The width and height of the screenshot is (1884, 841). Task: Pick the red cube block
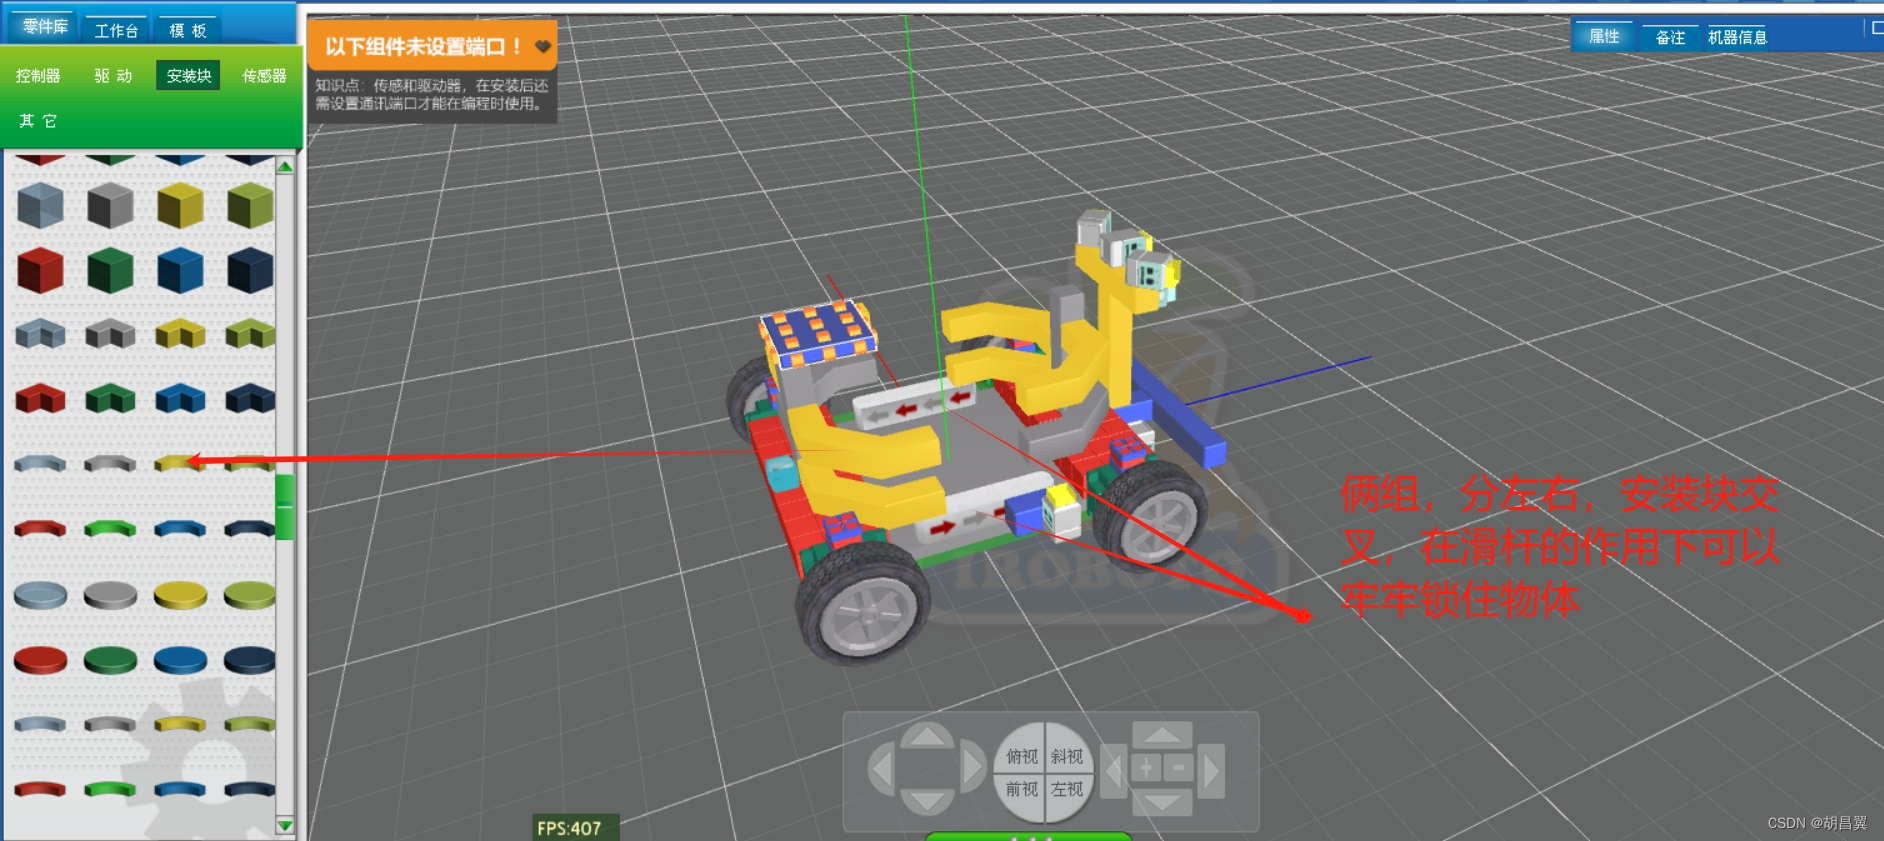[x=41, y=270]
